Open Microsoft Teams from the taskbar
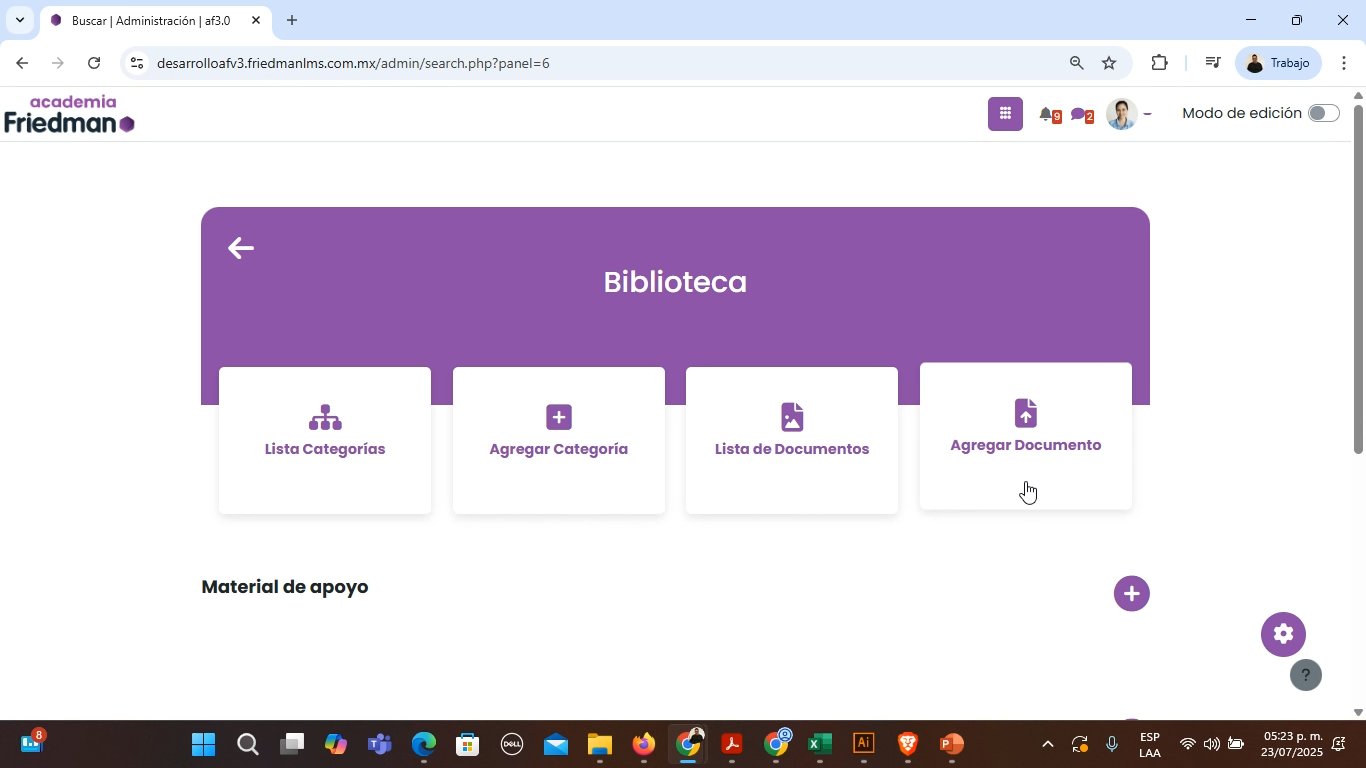 tap(379, 744)
